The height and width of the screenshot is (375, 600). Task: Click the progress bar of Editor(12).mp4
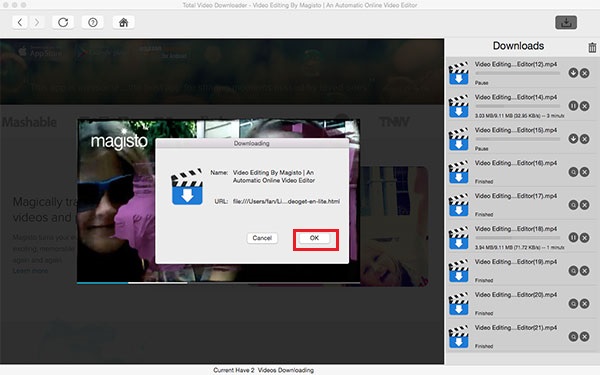click(x=517, y=73)
